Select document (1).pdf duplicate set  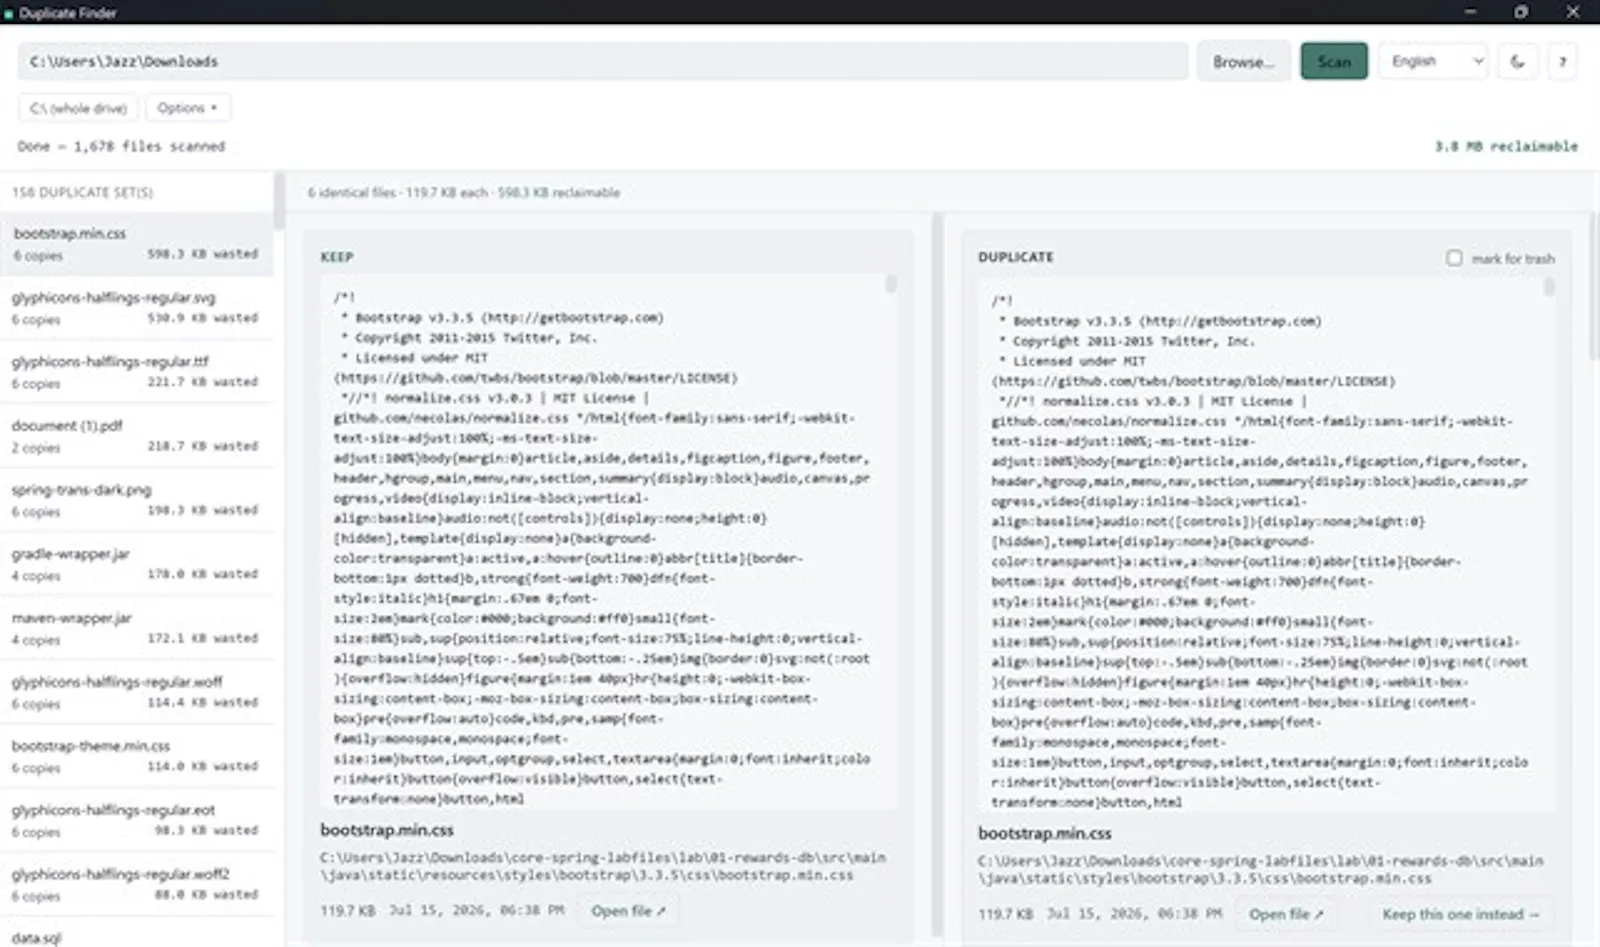(x=136, y=436)
